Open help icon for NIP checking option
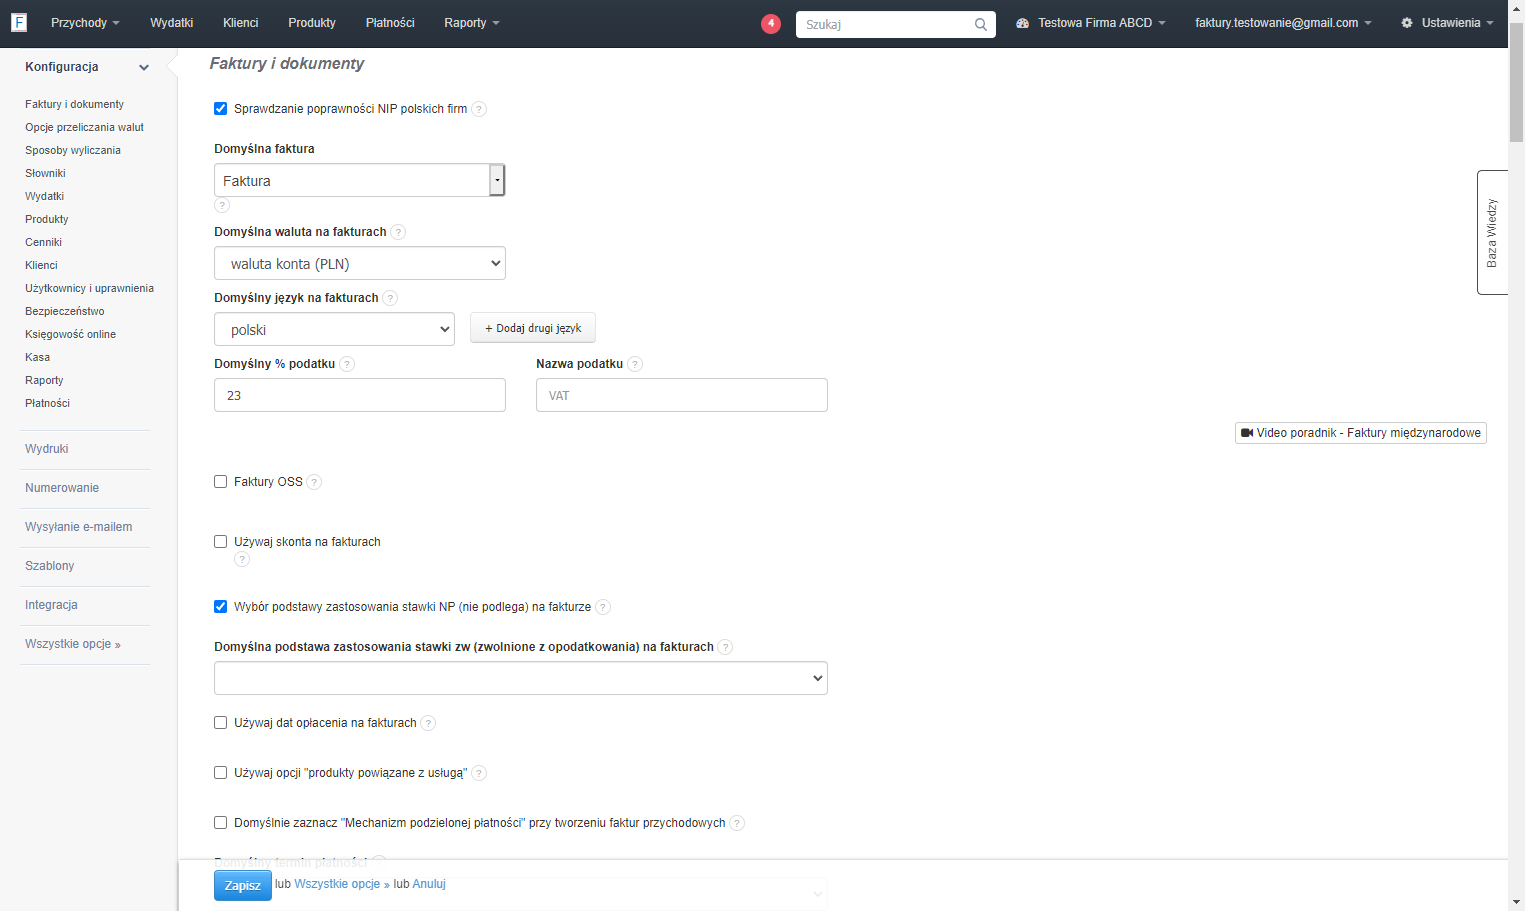 [x=479, y=109]
